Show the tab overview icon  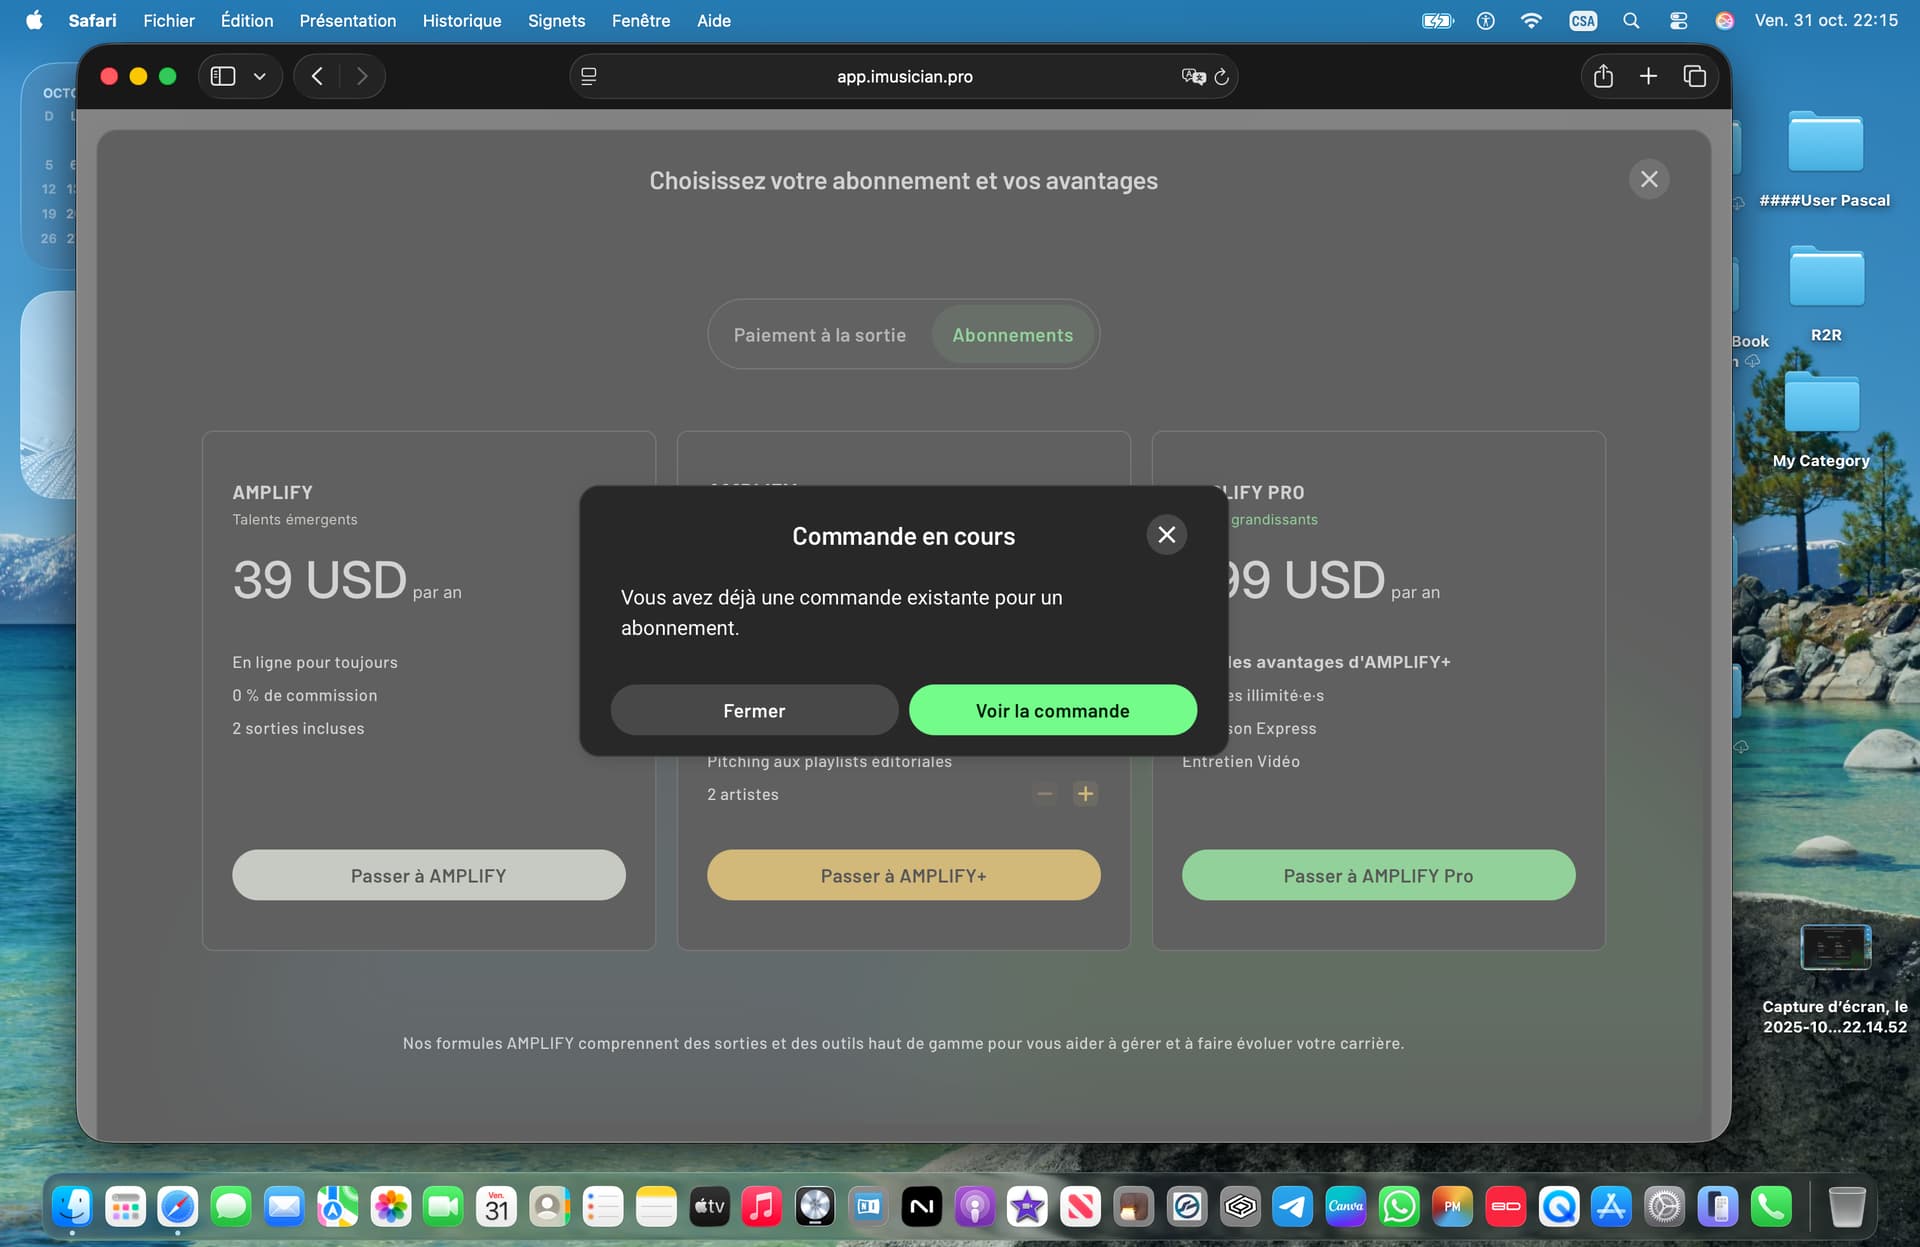pyautogui.click(x=1694, y=76)
